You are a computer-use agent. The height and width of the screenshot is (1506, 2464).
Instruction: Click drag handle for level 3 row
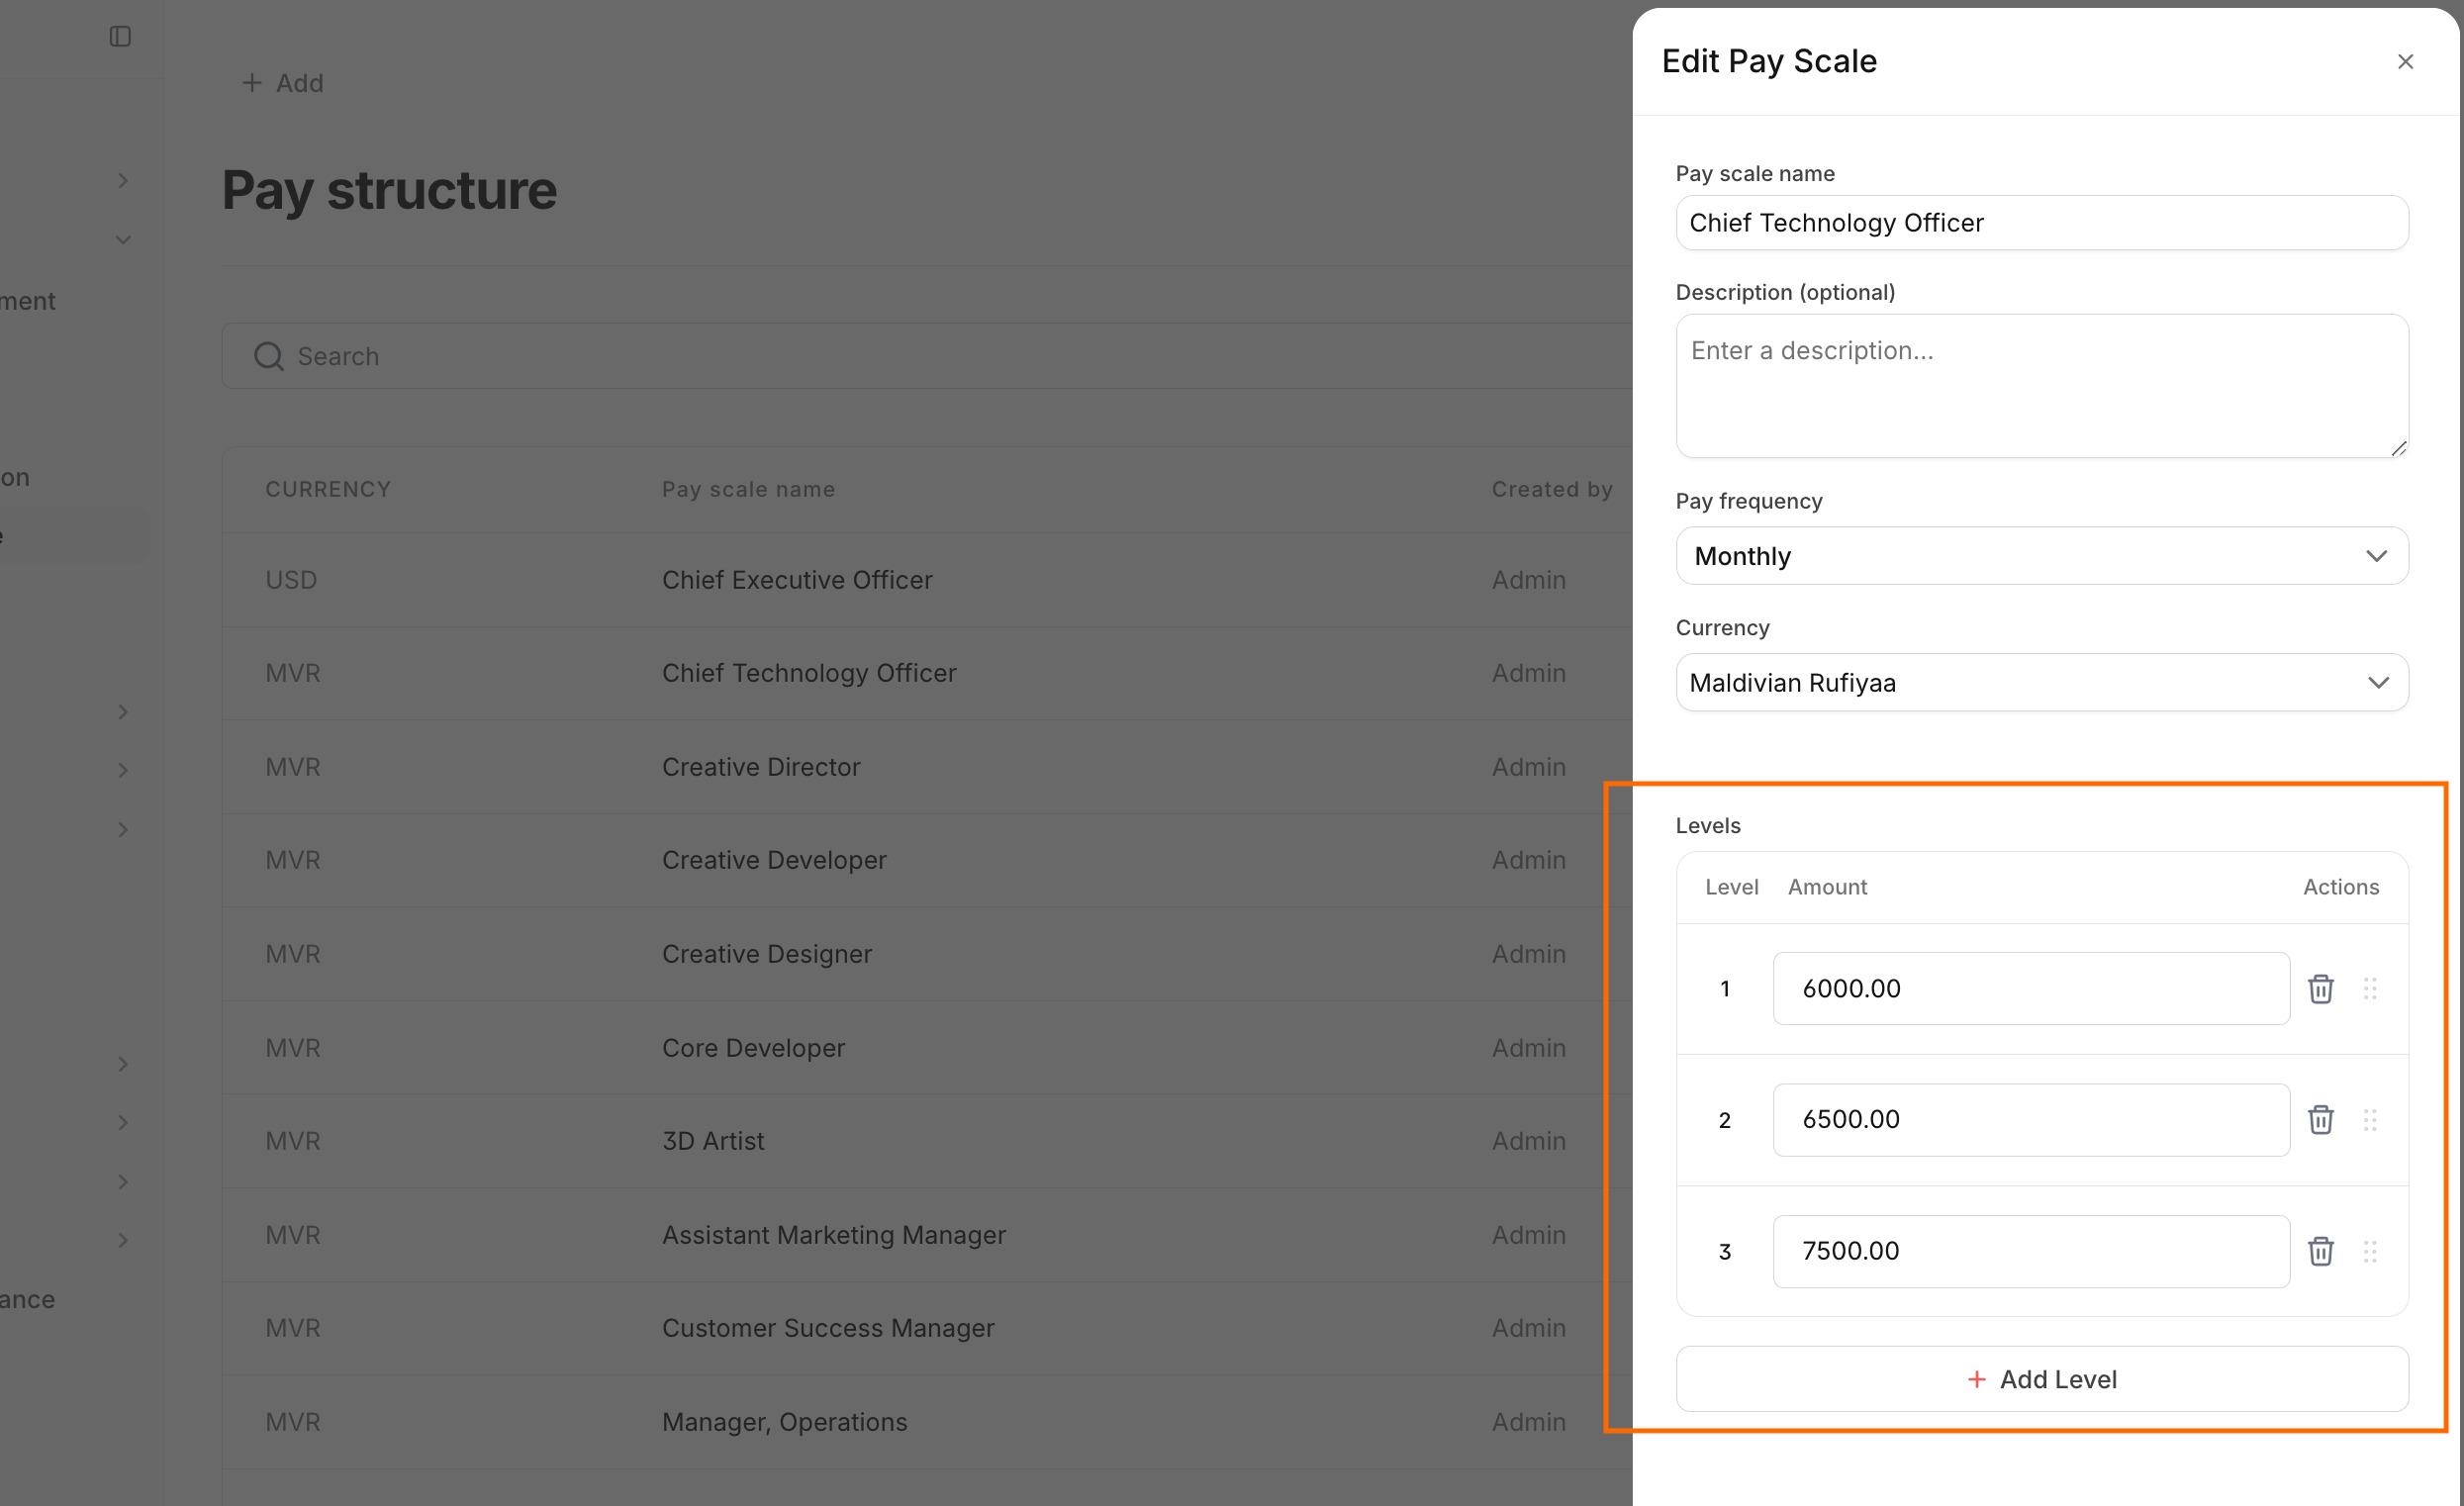[x=2369, y=1250]
